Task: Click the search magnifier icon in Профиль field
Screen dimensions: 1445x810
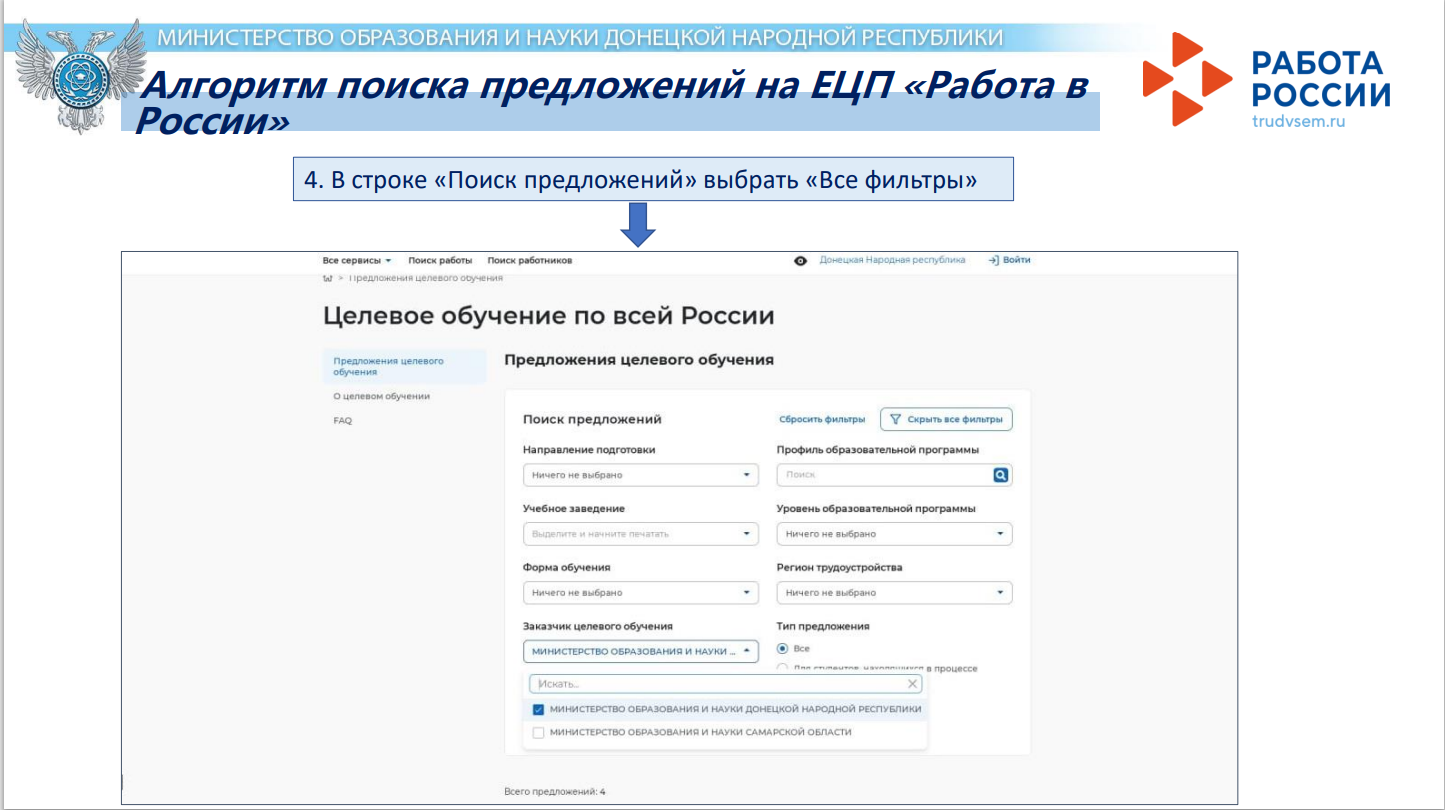Action: coord(1000,475)
